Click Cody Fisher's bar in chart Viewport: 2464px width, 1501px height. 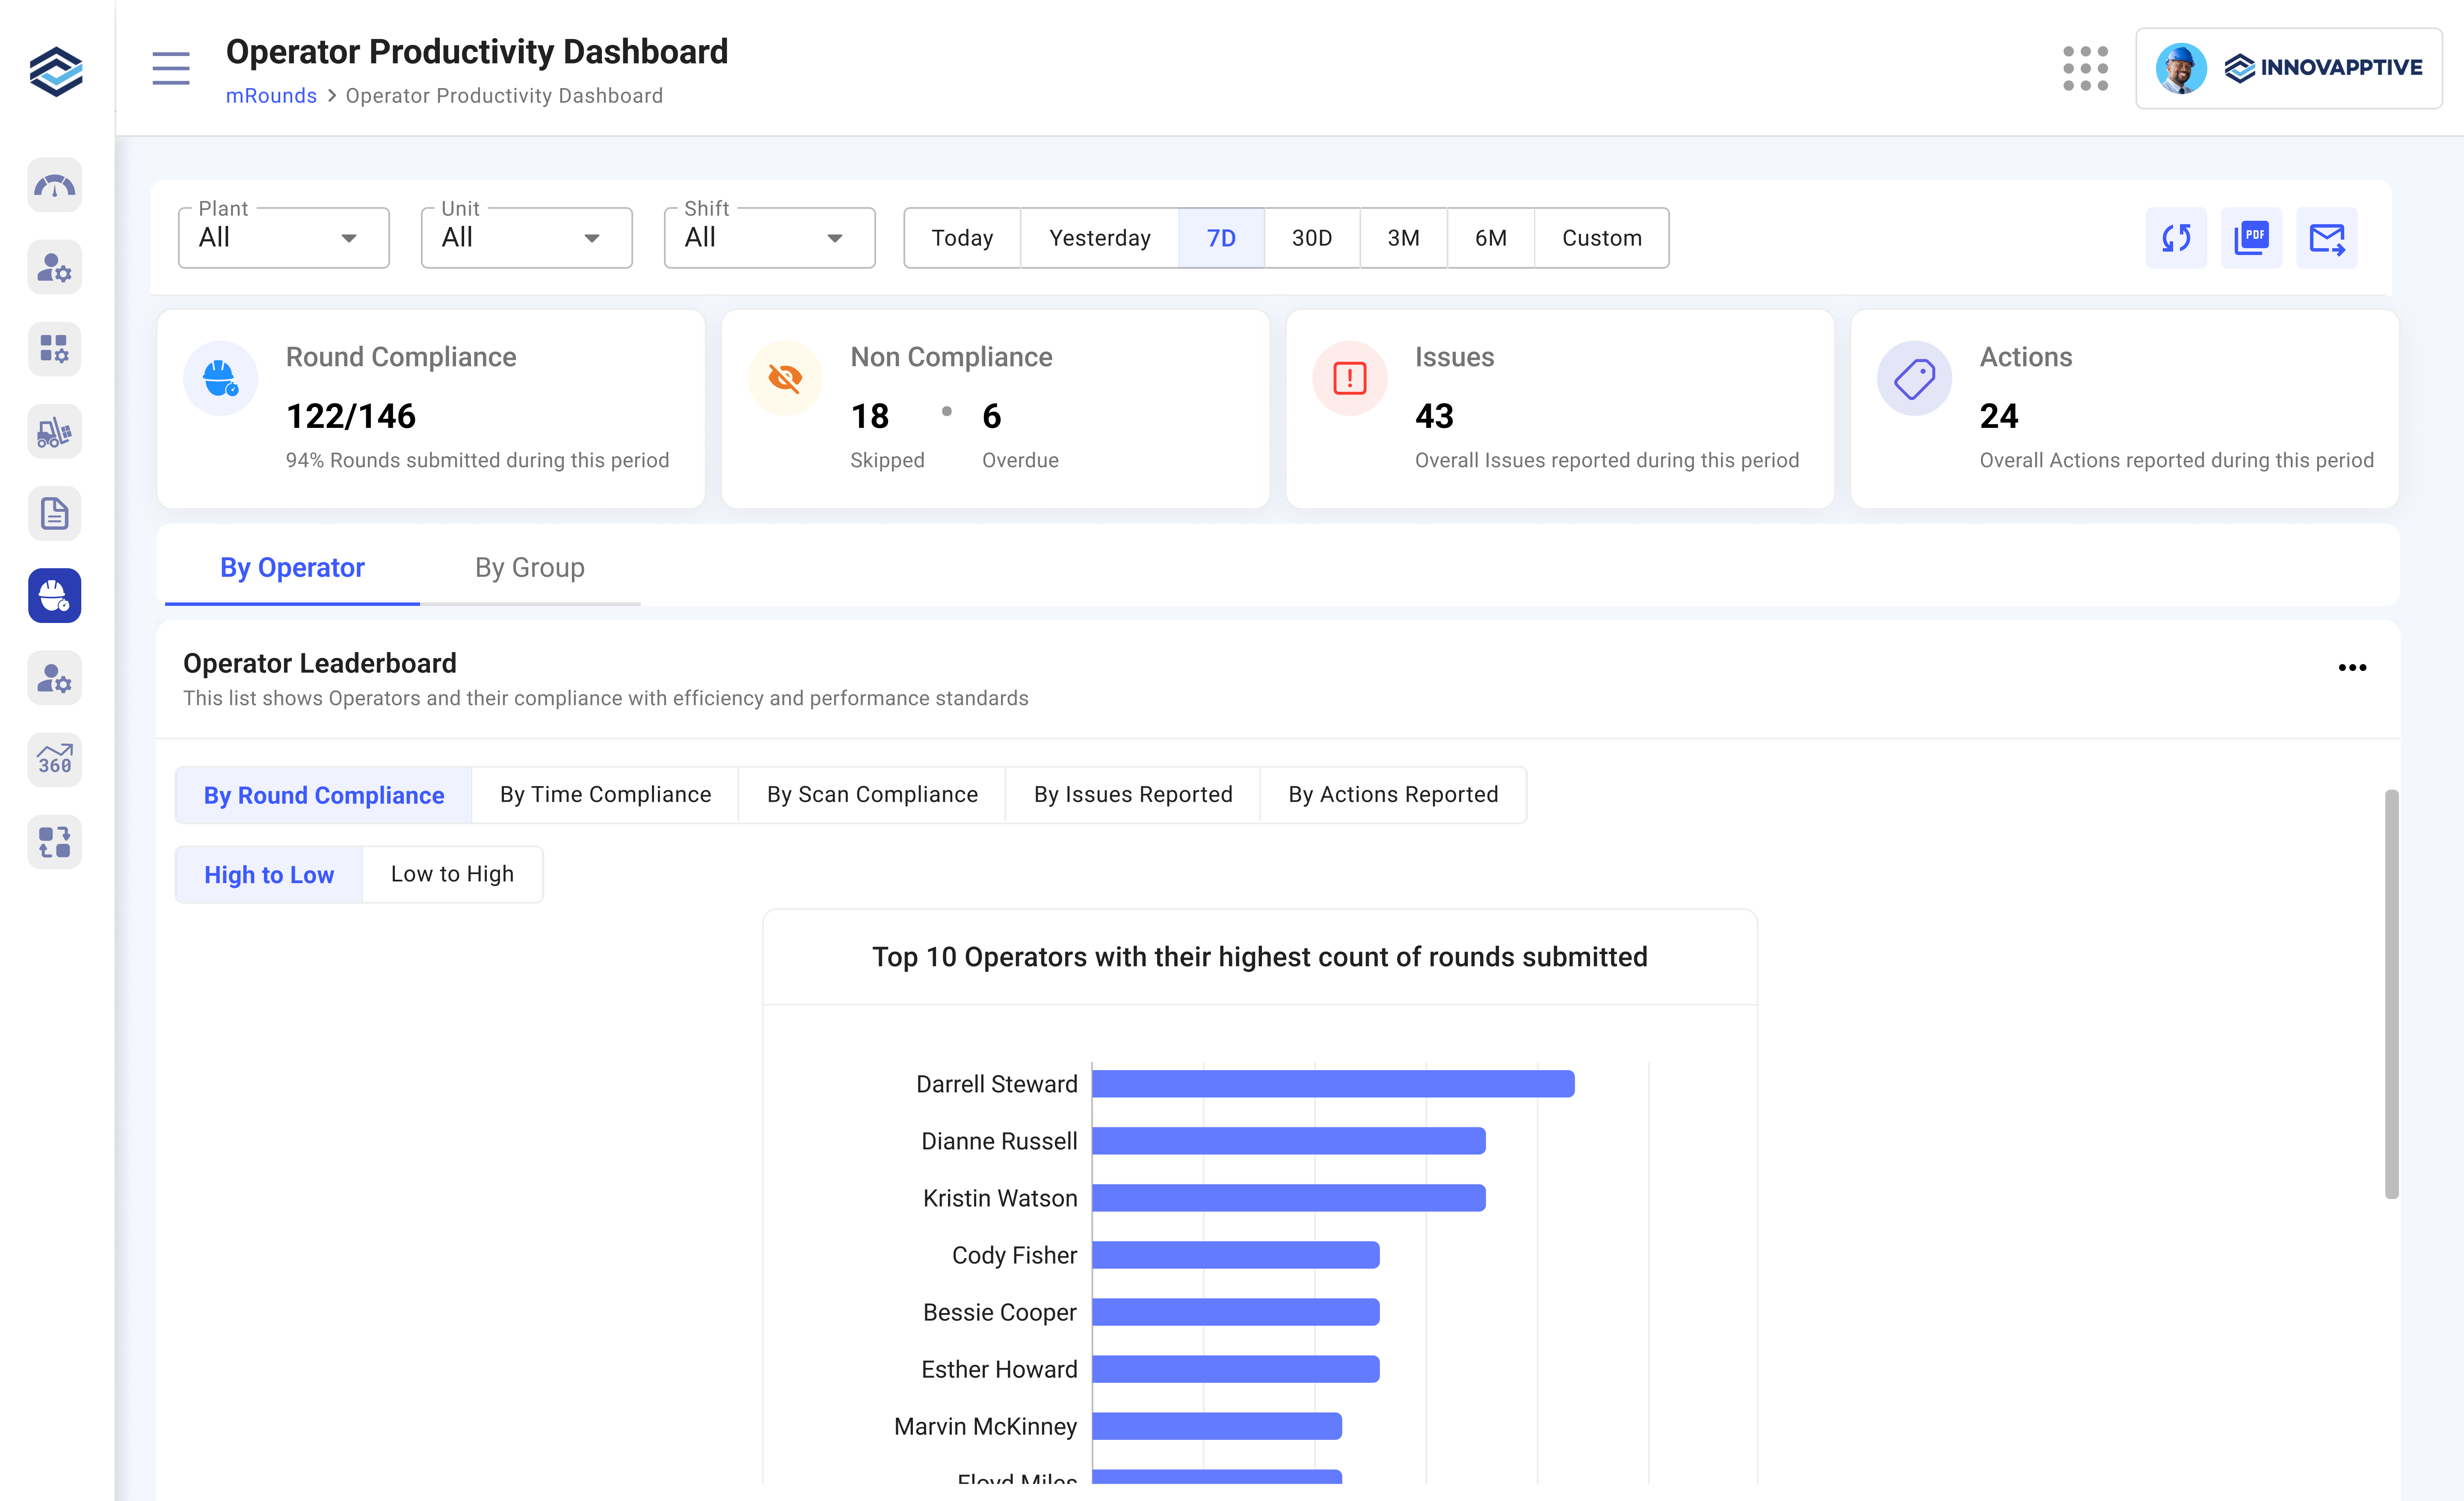(1236, 1255)
